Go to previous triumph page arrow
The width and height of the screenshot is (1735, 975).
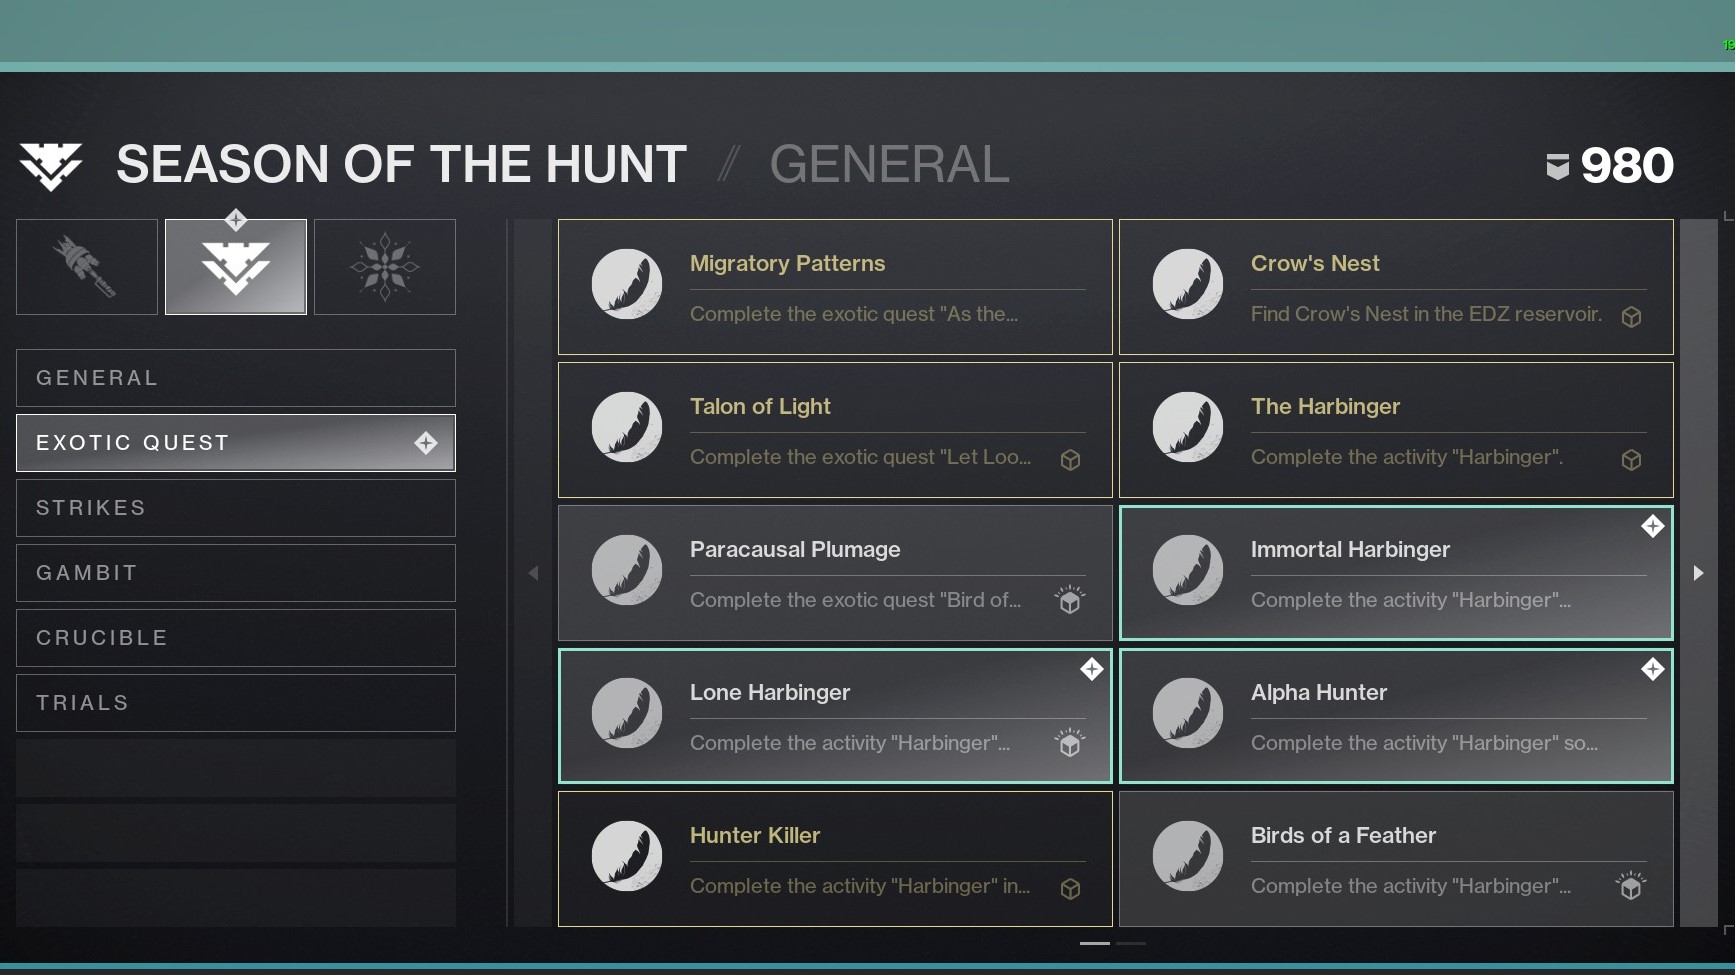(533, 573)
